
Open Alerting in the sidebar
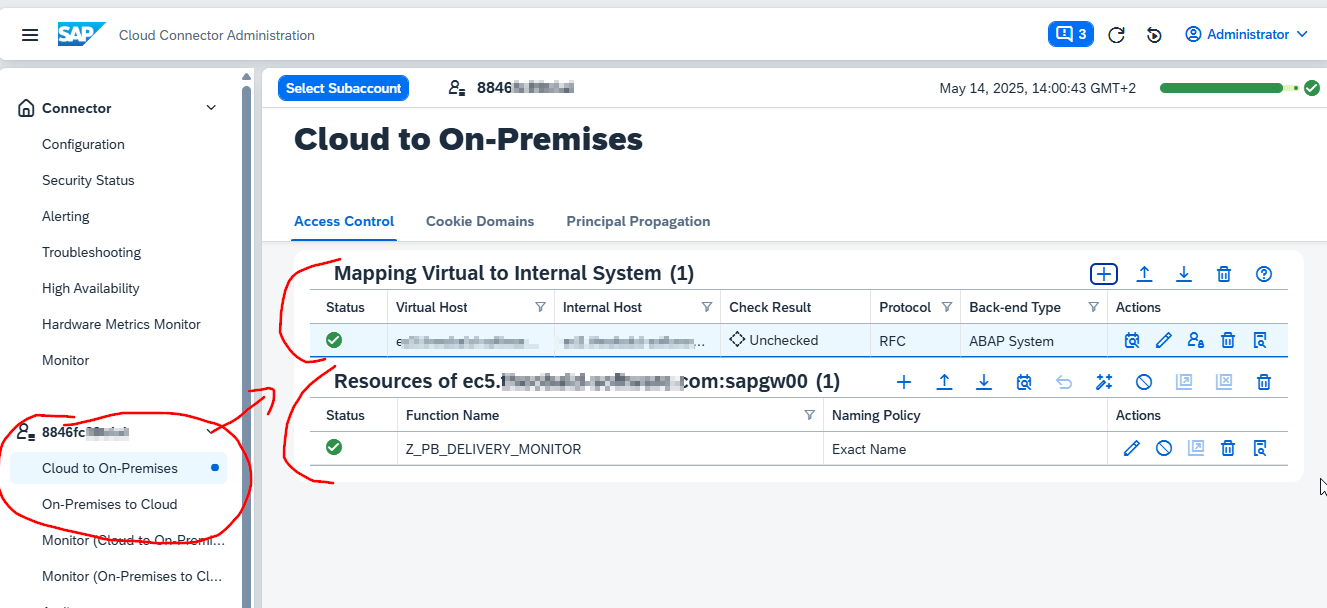point(66,216)
